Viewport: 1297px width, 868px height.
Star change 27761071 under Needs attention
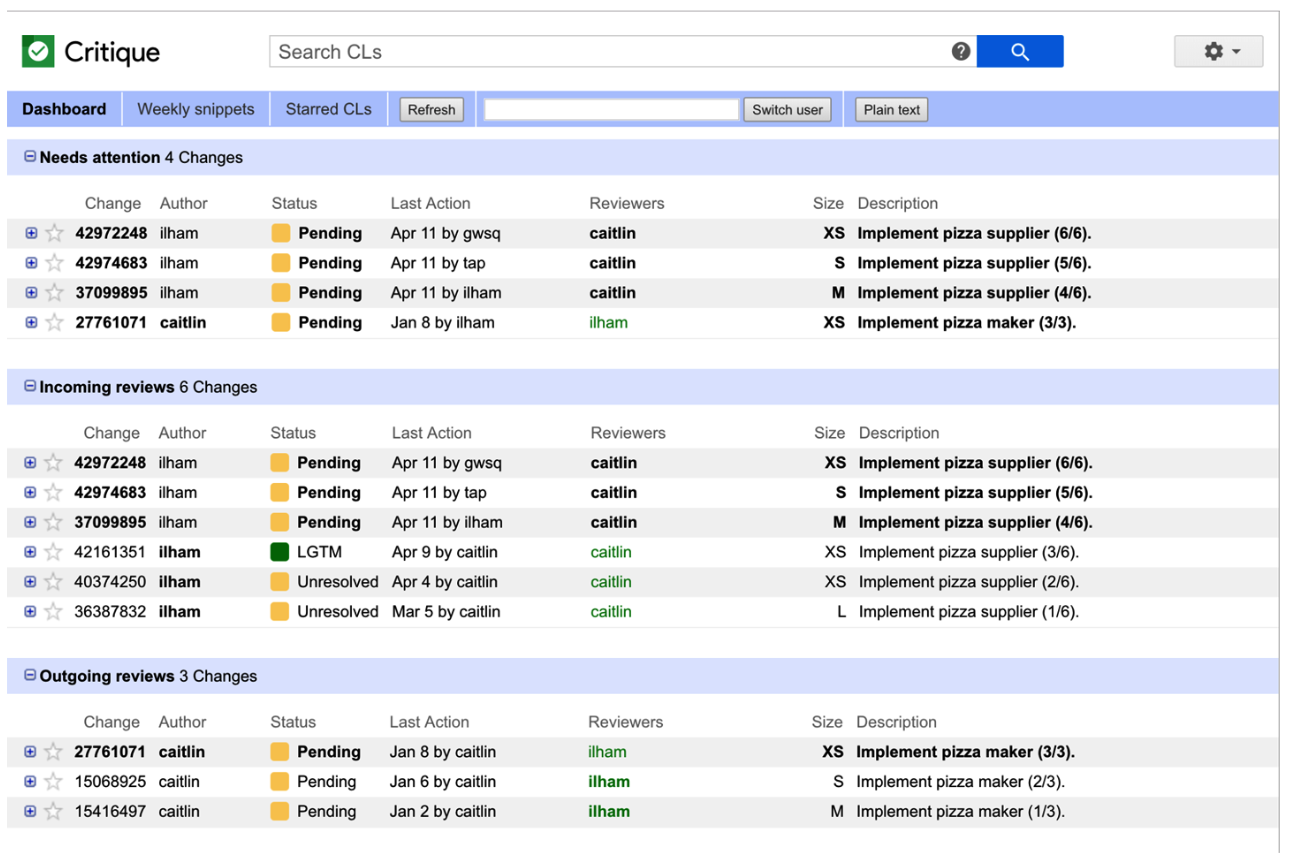coord(54,322)
